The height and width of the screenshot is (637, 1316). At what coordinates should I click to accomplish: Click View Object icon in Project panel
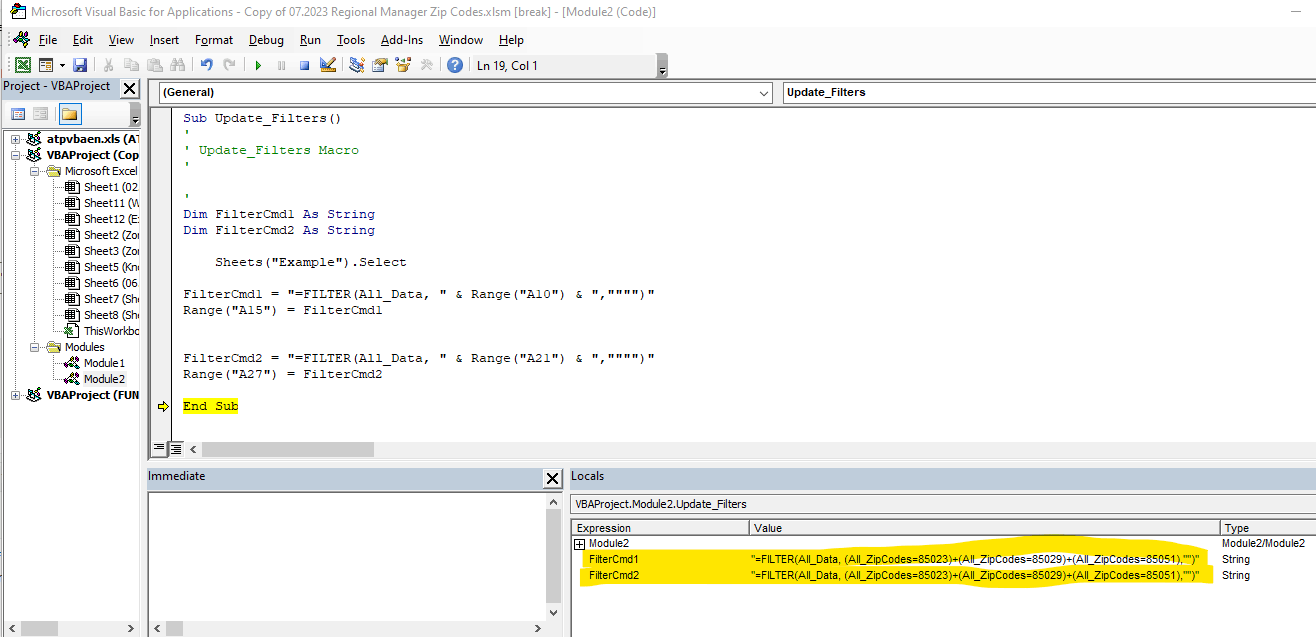point(41,114)
